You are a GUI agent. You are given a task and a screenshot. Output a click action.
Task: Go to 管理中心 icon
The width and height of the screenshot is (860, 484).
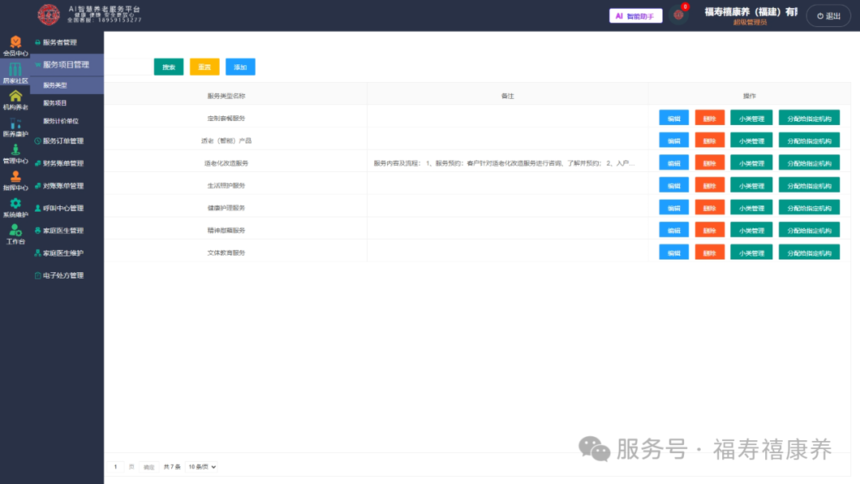15,154
